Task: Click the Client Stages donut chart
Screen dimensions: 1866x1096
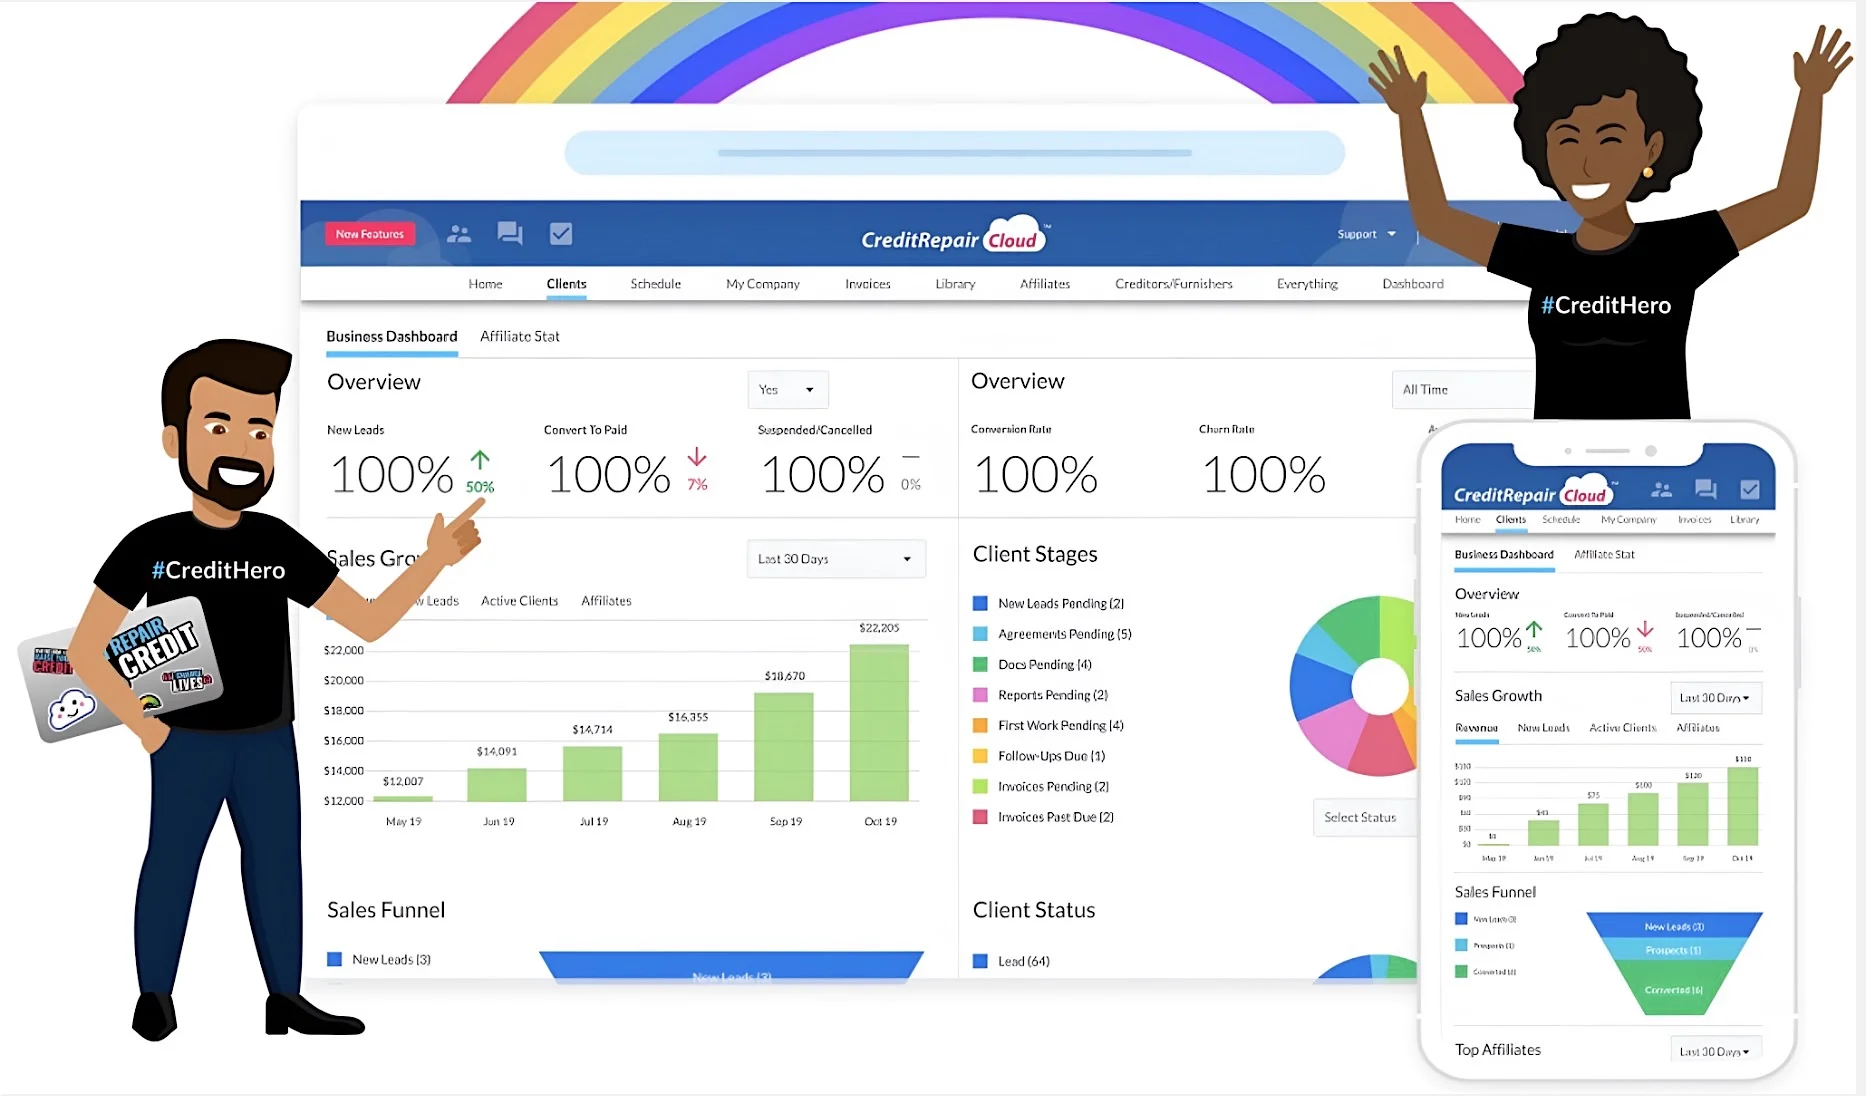Action: [x=1355, y=686]
